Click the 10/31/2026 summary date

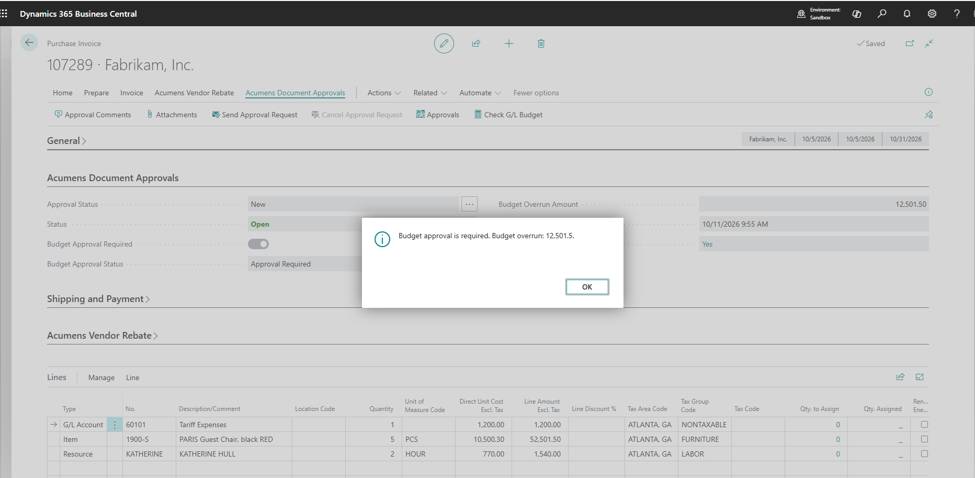pyautogui.click(x=905, y=139)
